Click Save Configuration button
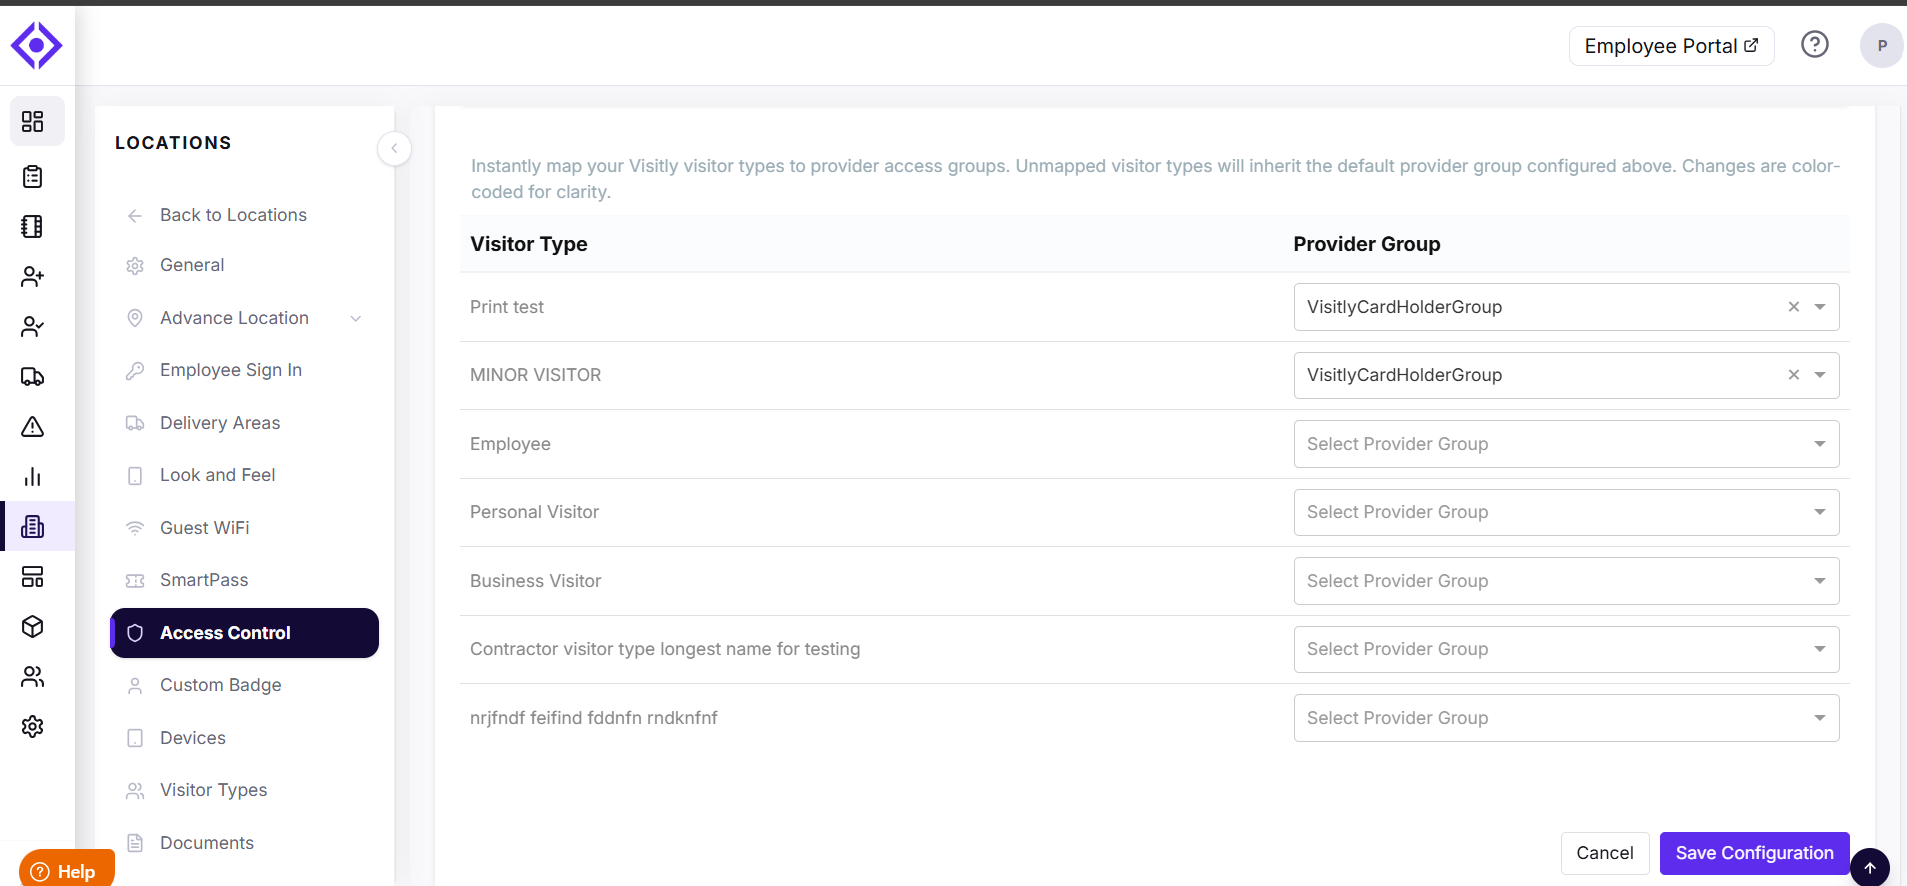The image size is (1907, 886). pos(1754,853)
